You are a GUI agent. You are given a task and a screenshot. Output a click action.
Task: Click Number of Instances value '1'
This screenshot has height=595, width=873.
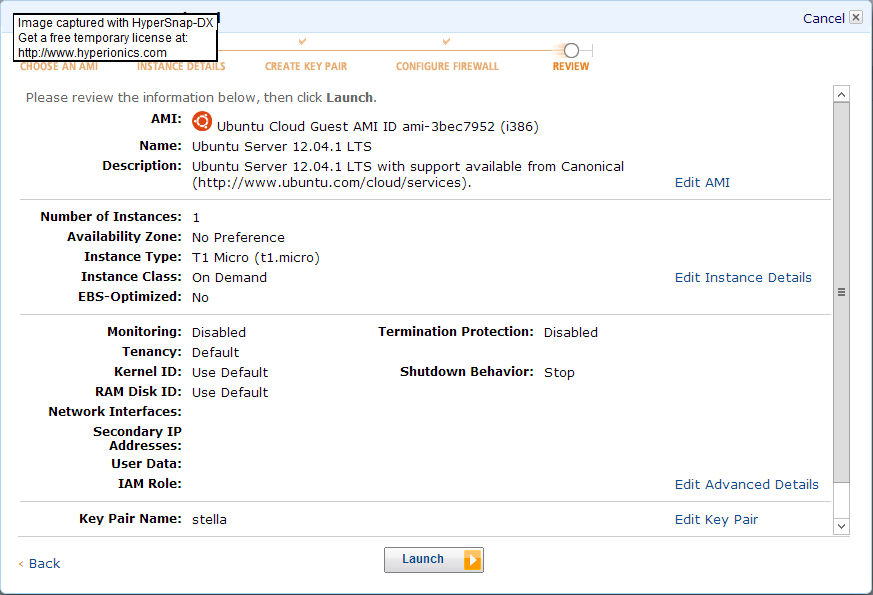(x=196, y=218)
